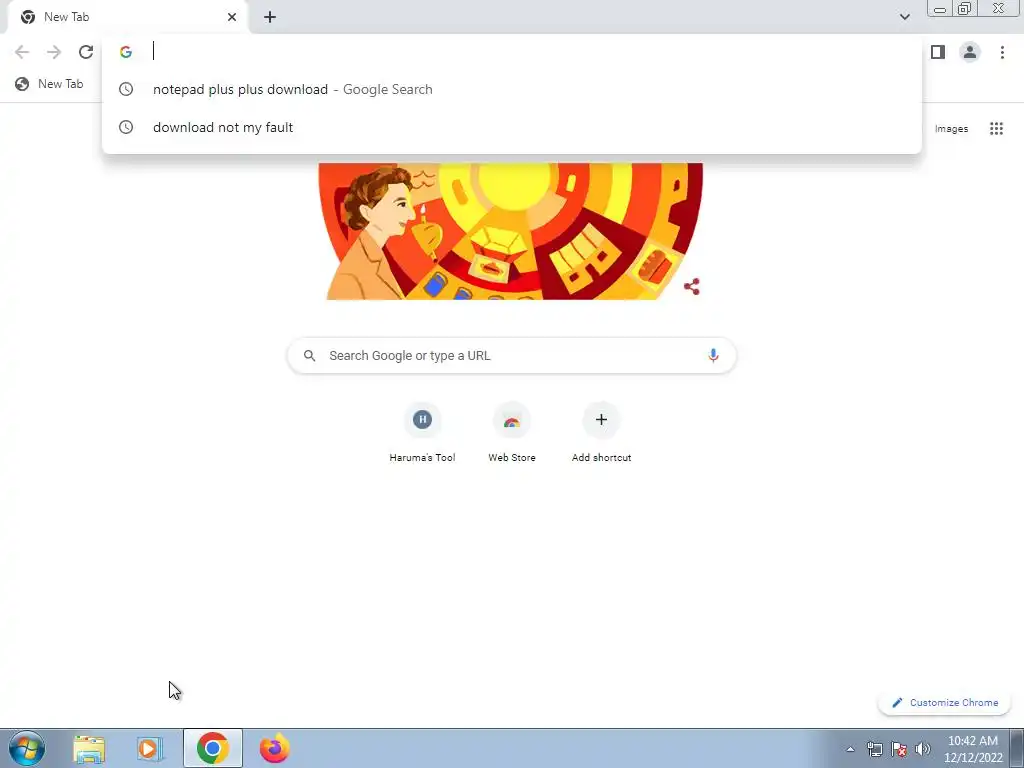Click the Show desktop strip
The image size is (1024, 768).
(1017, 748)
